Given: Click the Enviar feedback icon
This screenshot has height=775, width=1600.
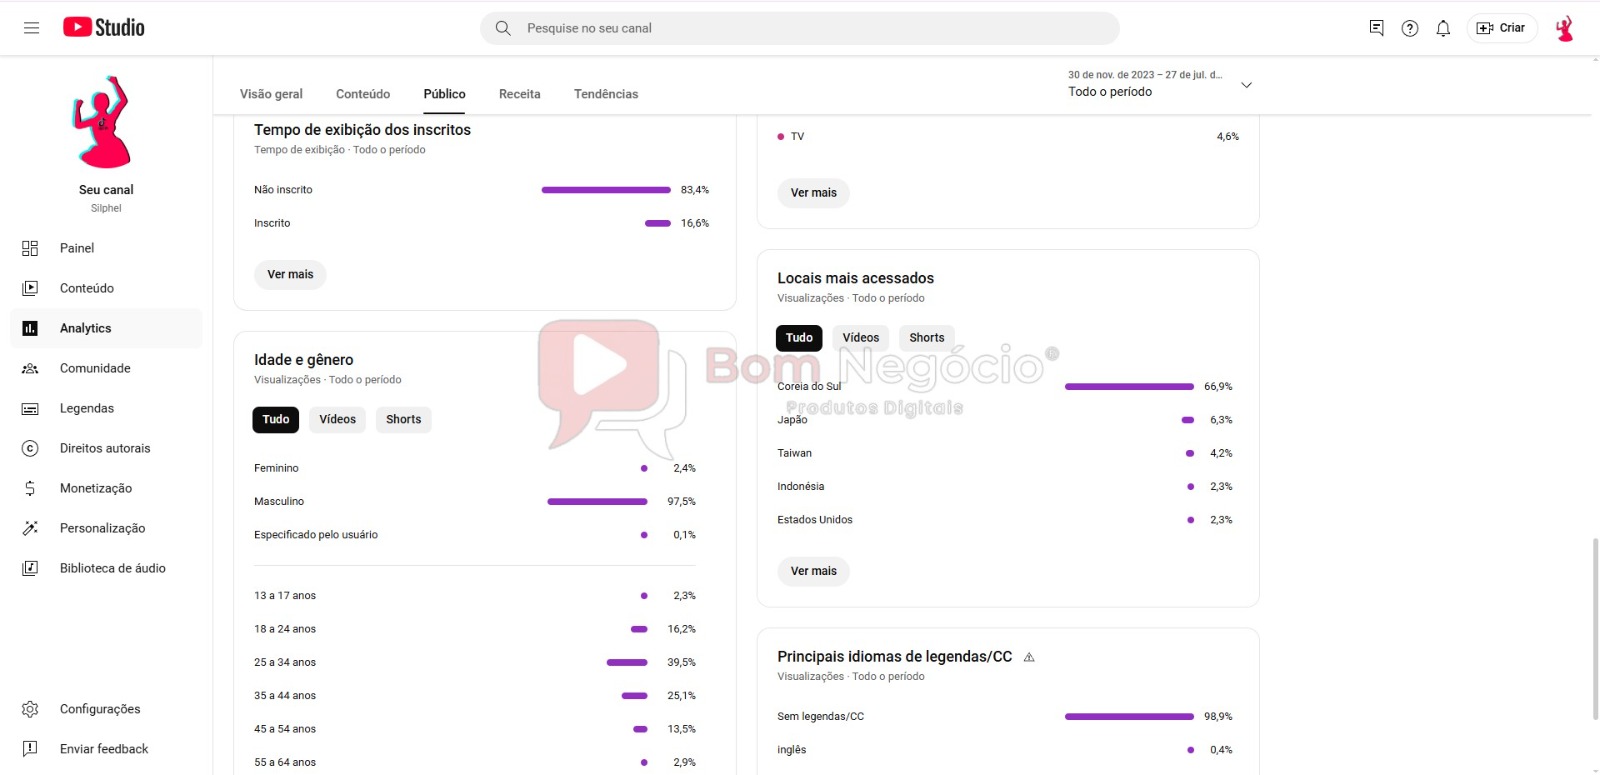Looking at the screenshot, I should coord(30,749).
